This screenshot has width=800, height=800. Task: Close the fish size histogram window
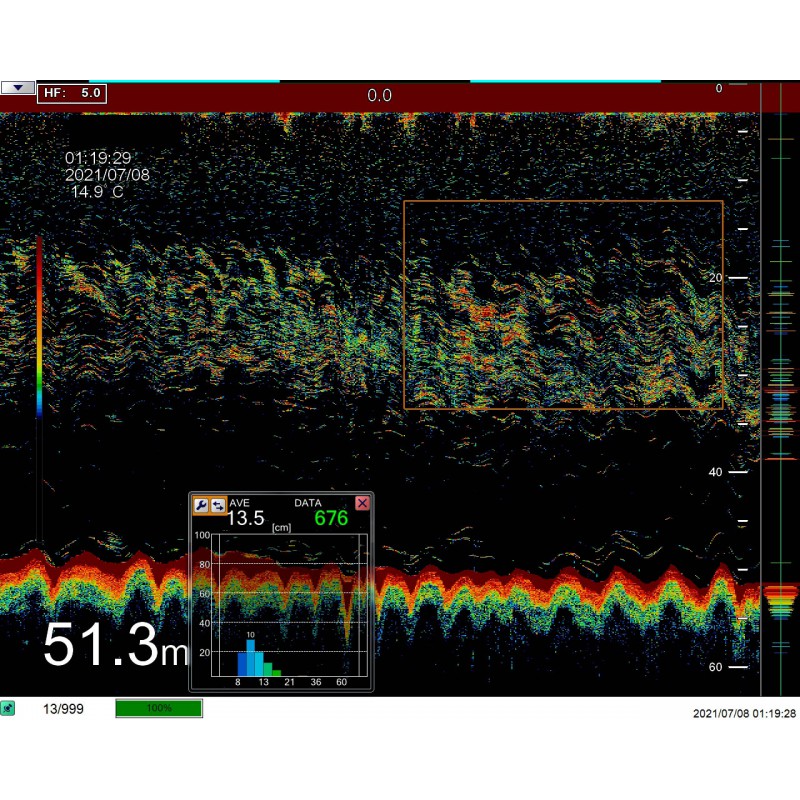point(362,503)
